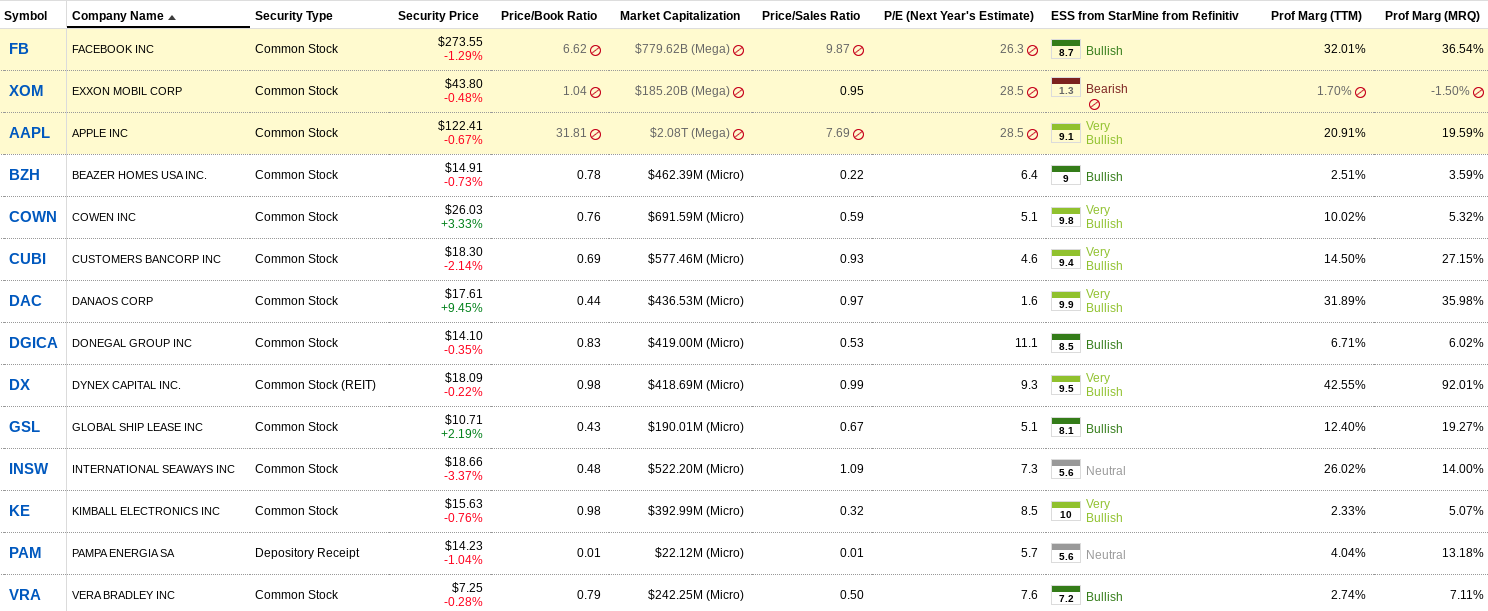Open the FB ticker symbol link

[19, 49]
